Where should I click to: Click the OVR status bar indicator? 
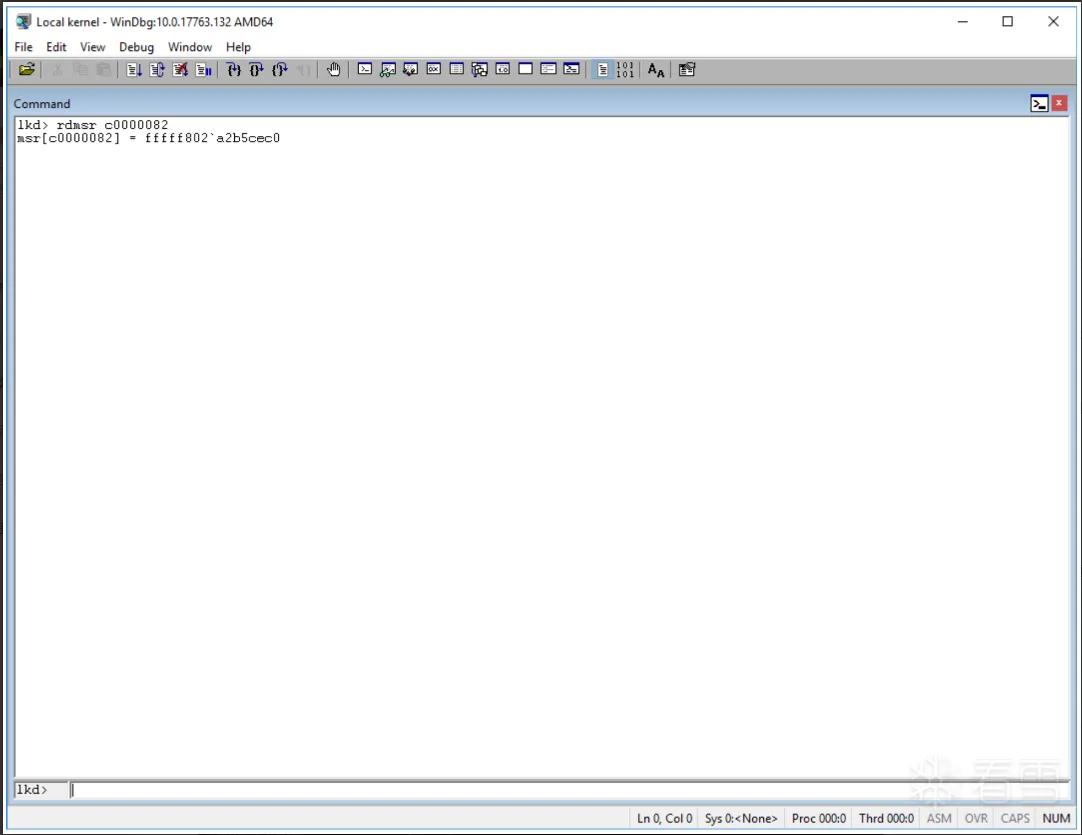(976, 818)
